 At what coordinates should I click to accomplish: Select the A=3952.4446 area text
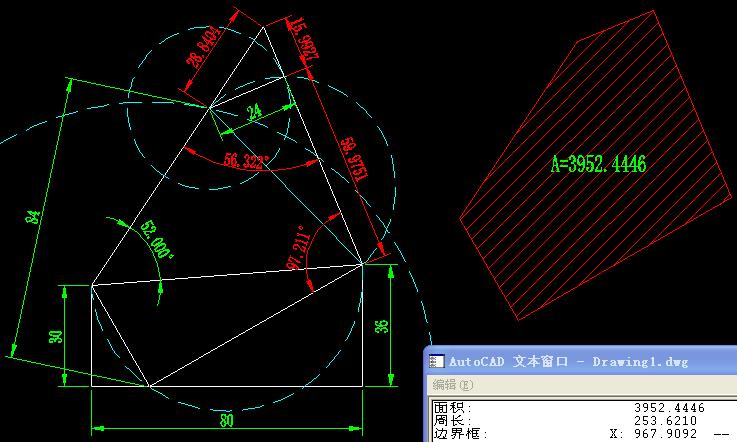[x=598, y=164]
